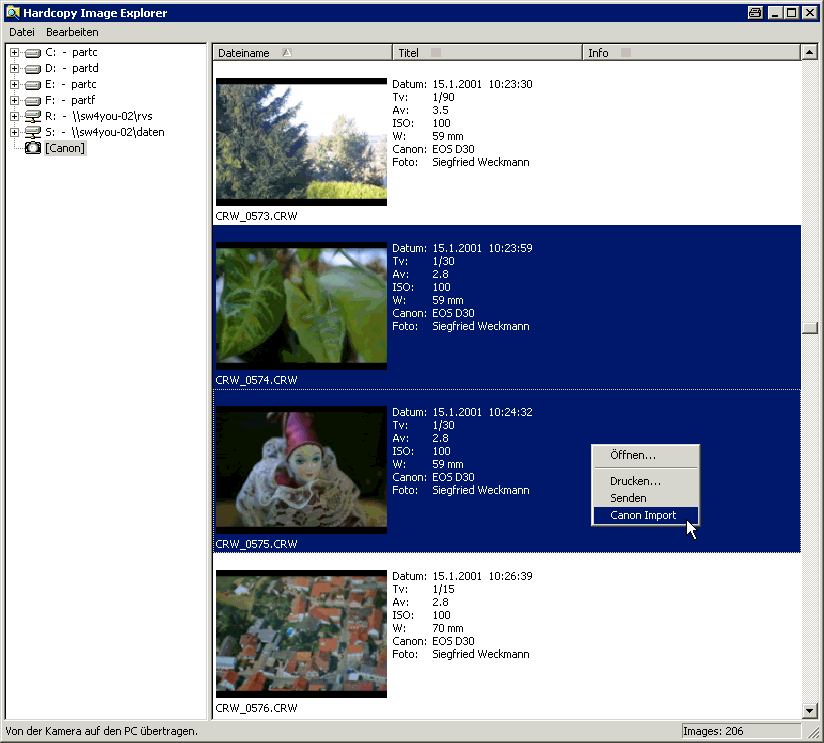Click the scroll down arrow of the list
824x743 pixels.
pyautogui.click(x=810, y=710)
